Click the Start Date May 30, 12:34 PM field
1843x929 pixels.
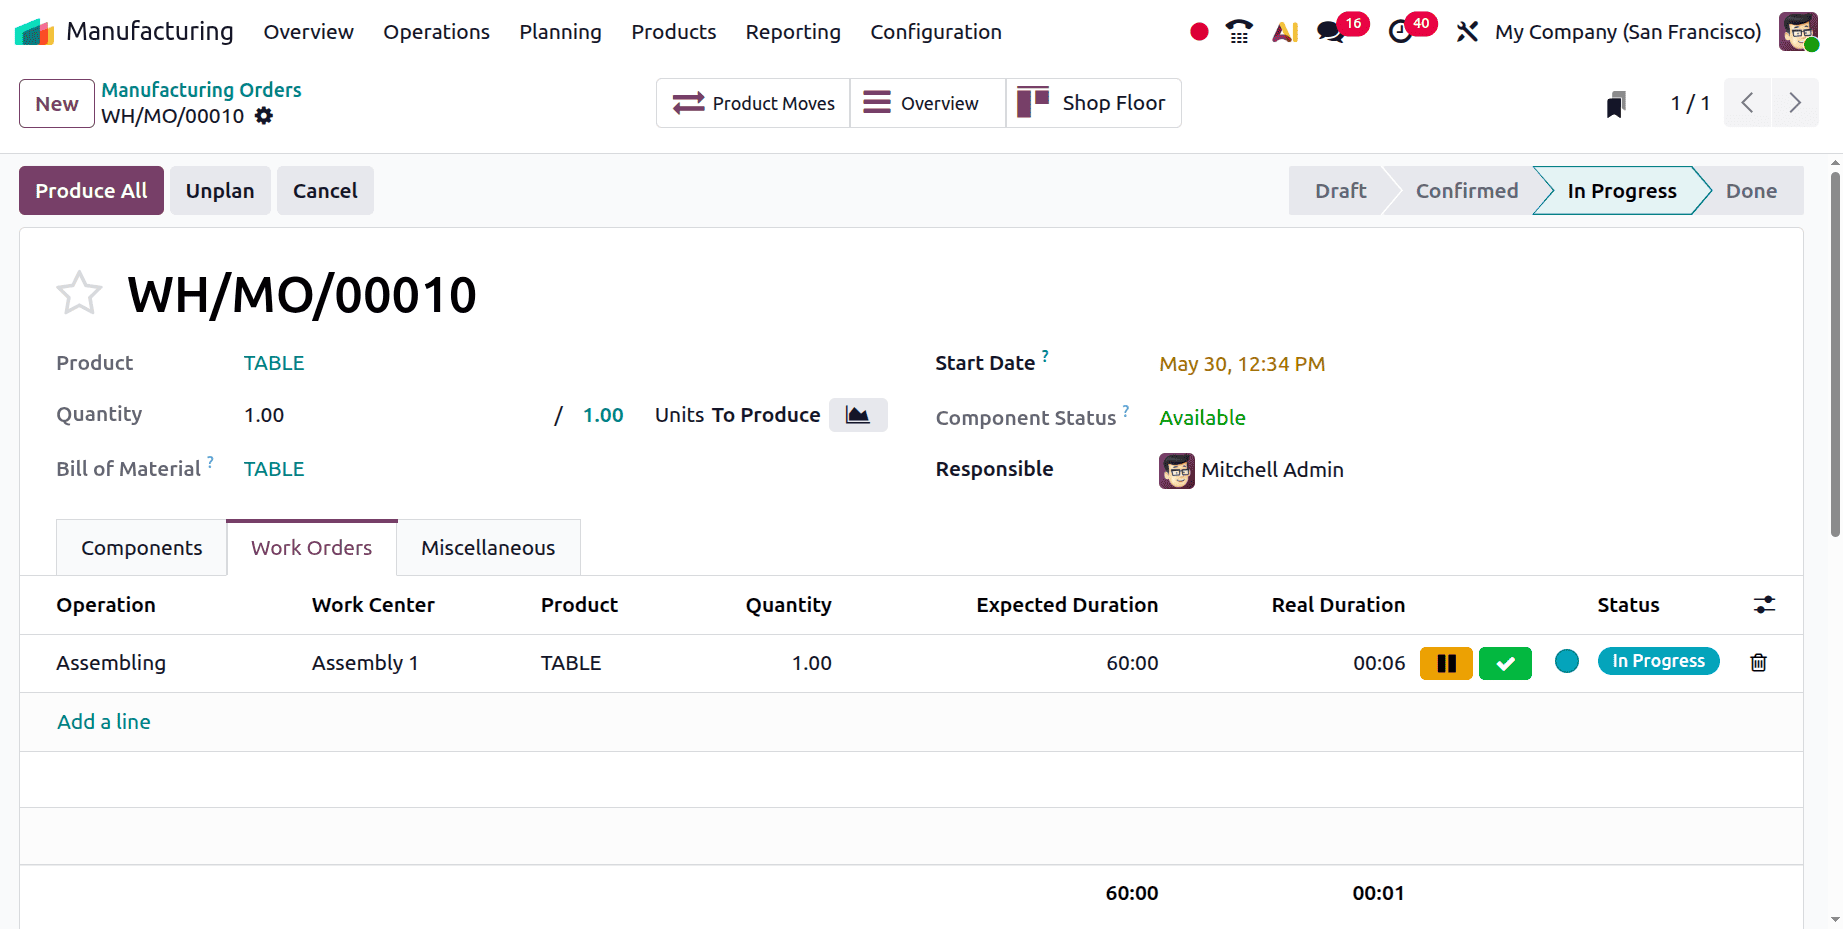pos(1242,364)
